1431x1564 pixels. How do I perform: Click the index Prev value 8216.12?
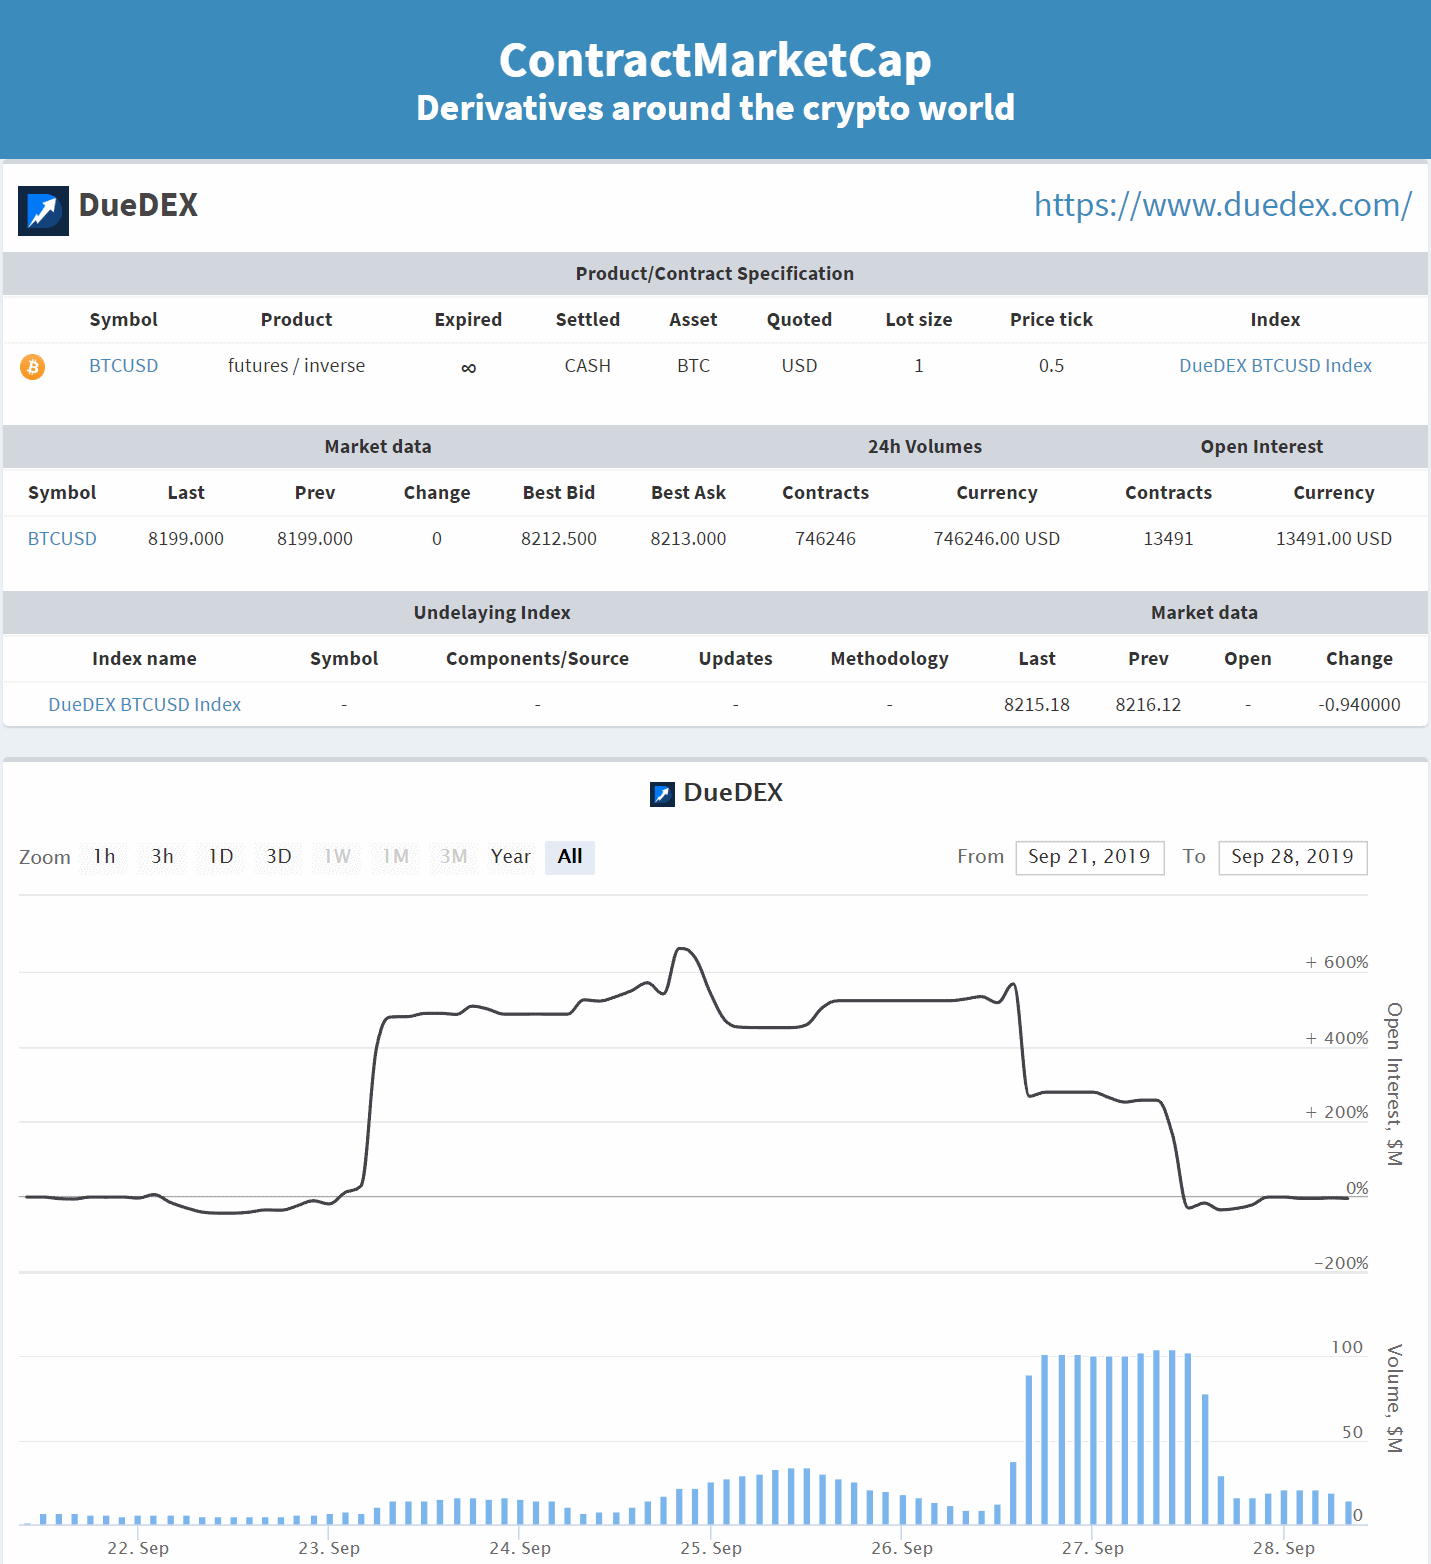click(x=1148, y=705)
